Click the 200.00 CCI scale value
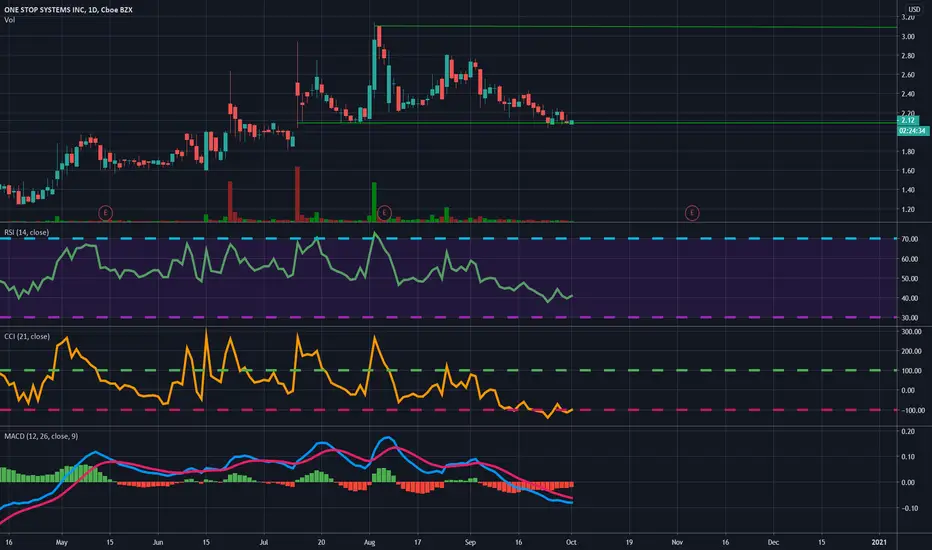 click(911, 351)
